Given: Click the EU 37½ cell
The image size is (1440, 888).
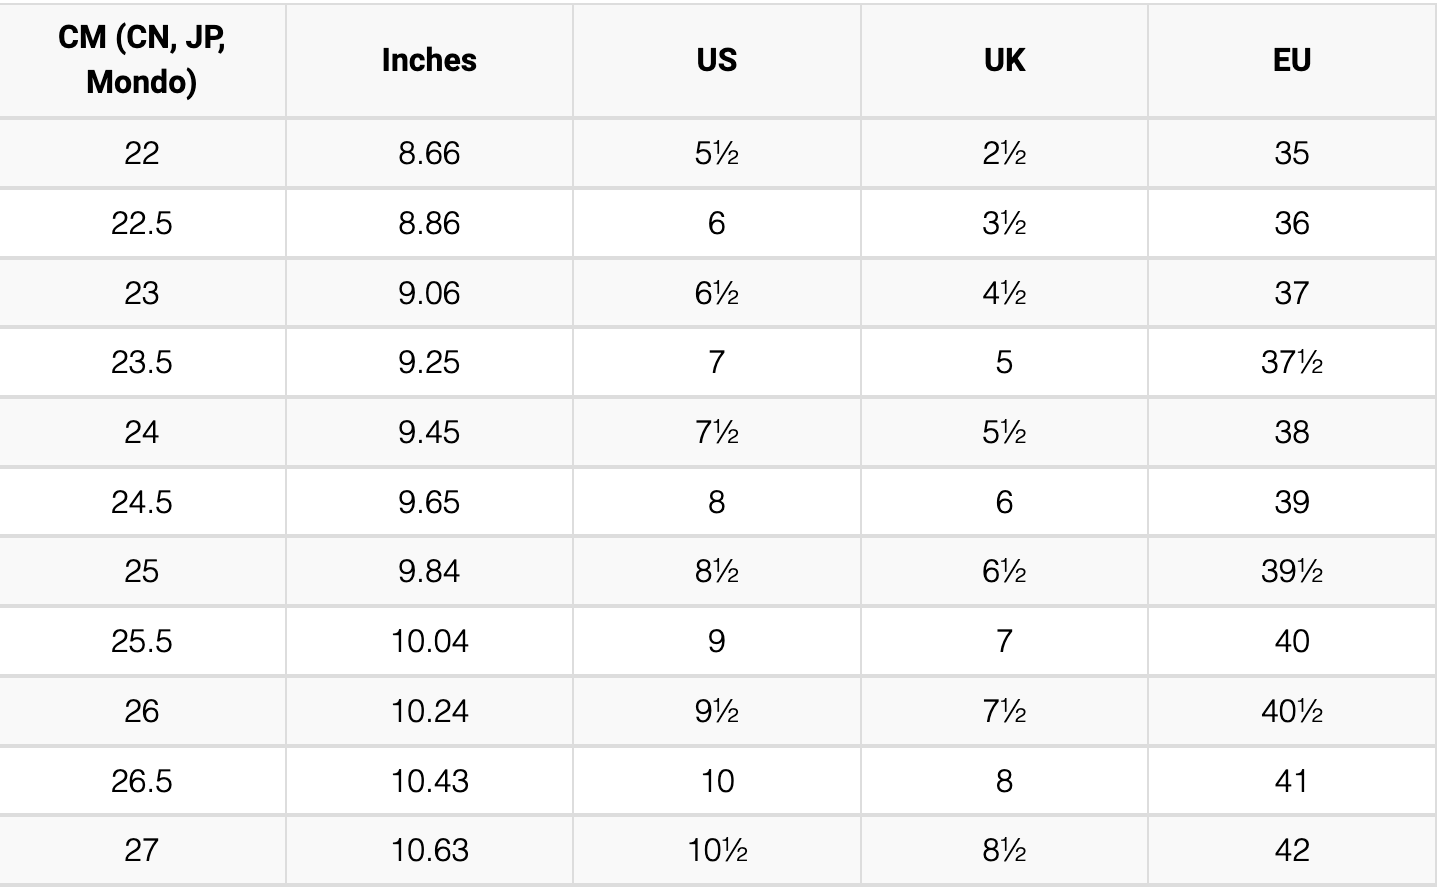Looking at the screenshot, I should point(1292,362).
